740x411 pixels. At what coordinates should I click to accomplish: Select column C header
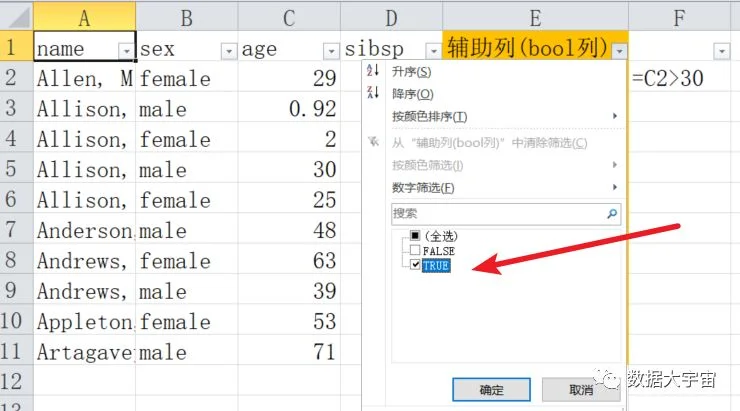[289, 17]
